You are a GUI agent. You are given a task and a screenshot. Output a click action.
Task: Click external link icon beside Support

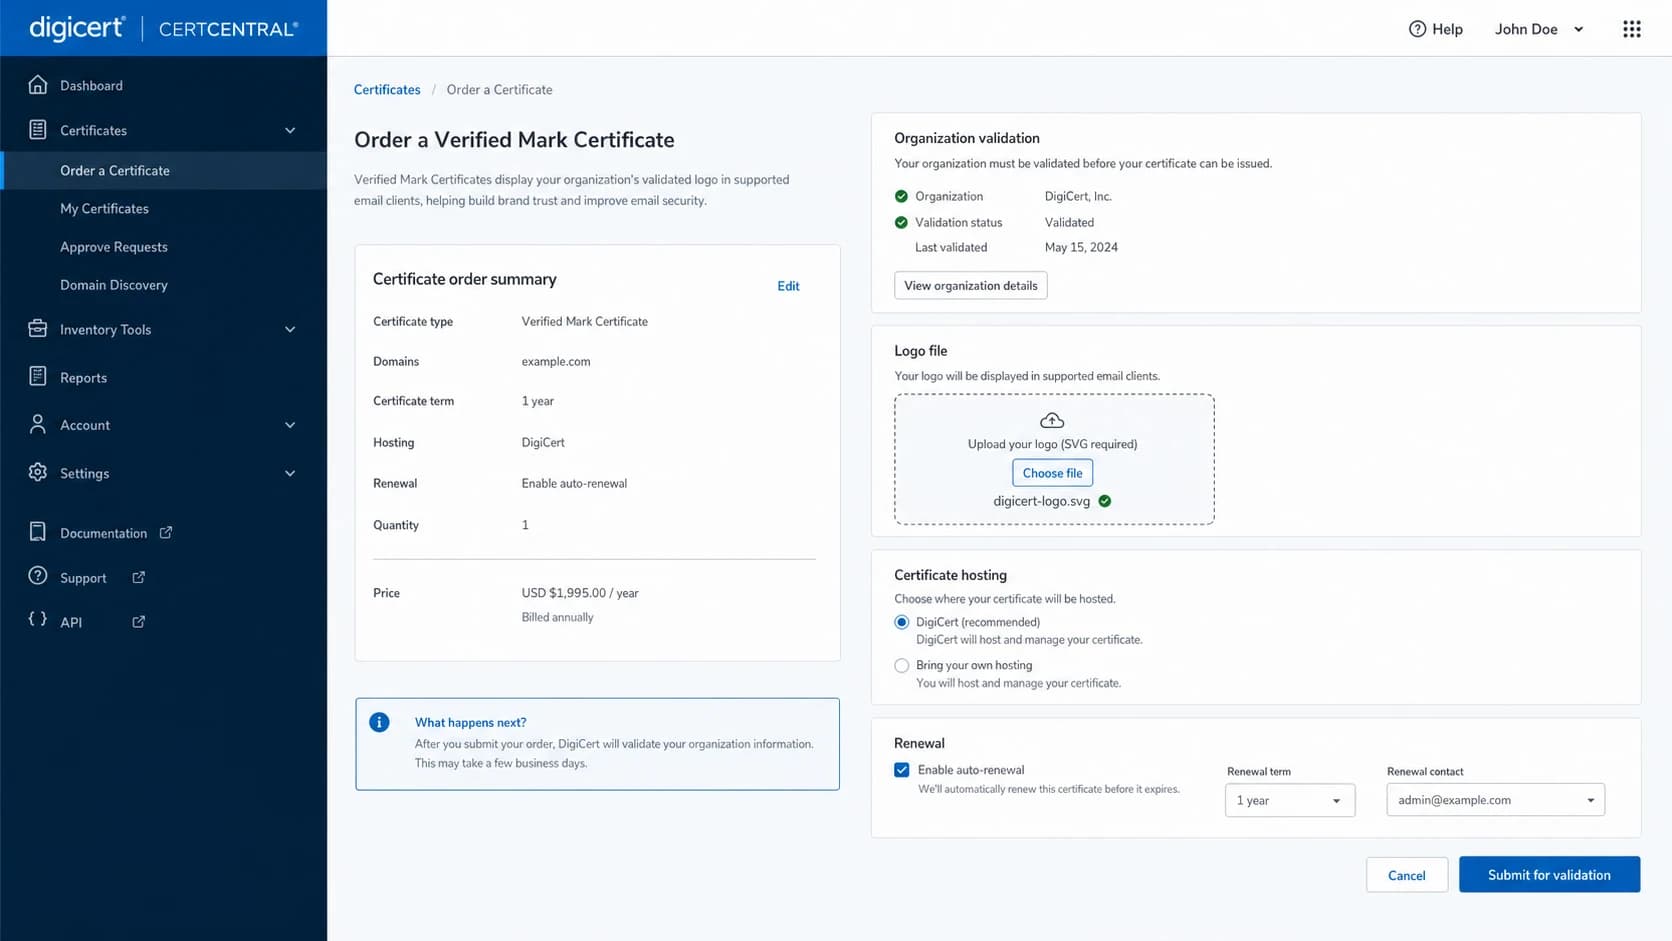pos(139,577)
